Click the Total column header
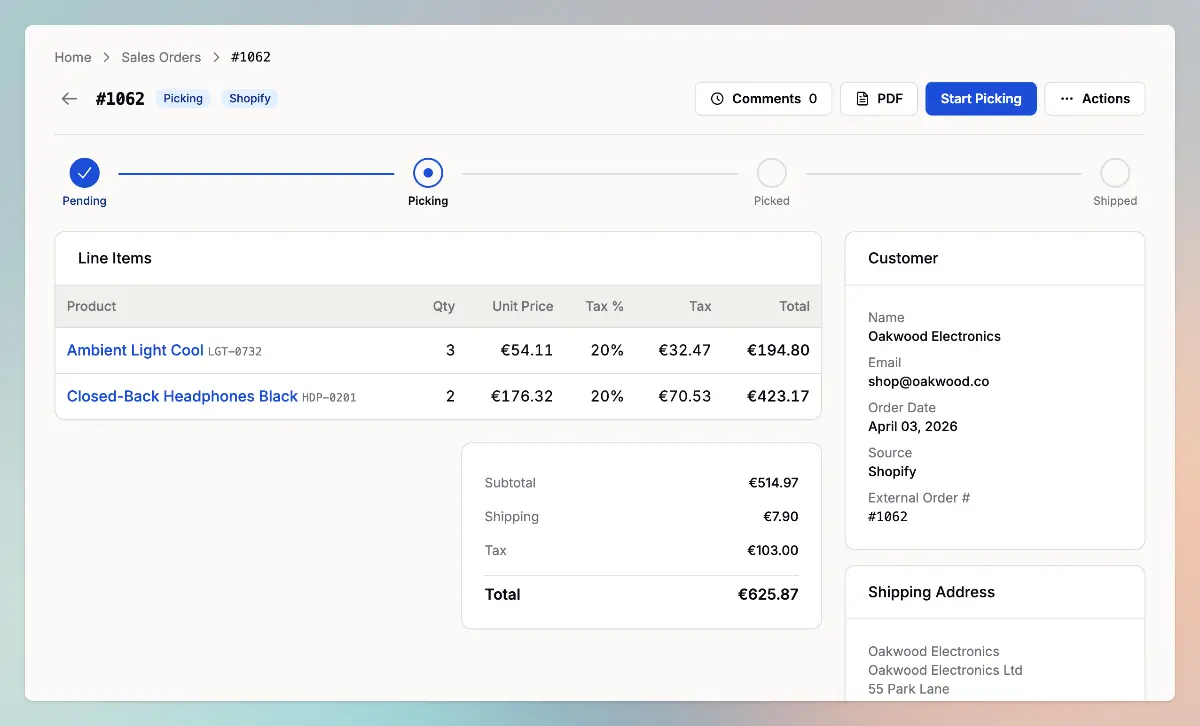Image resolution: width=1200 pixels, height=726 pixels. coord(794,306)
